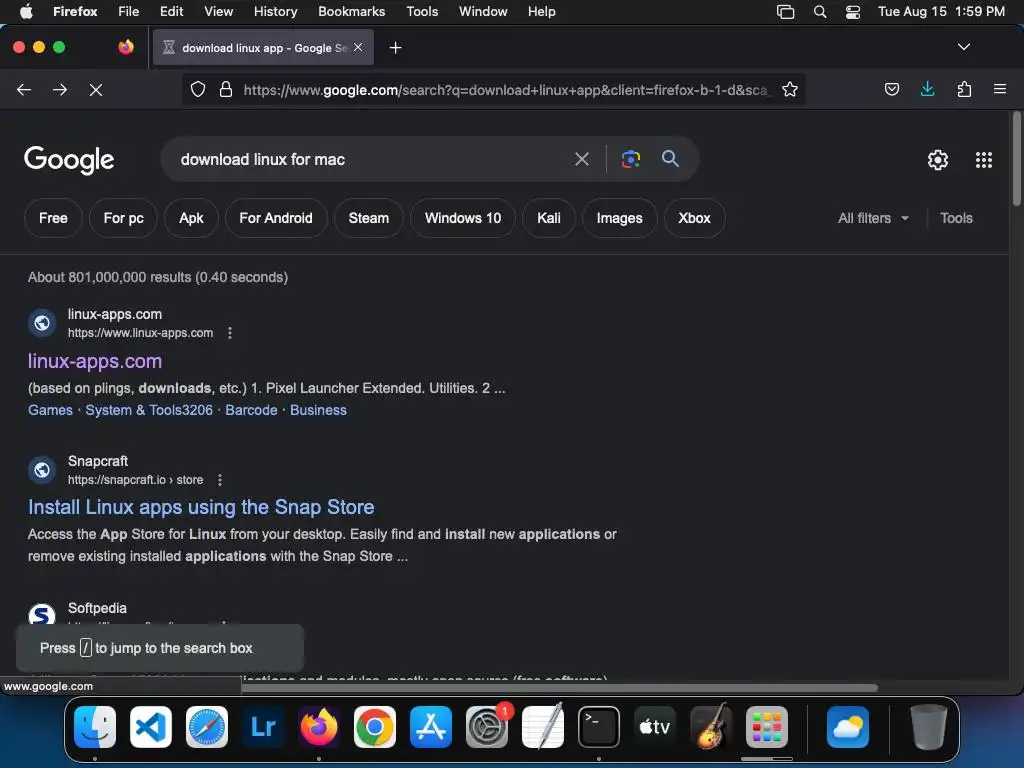Select the Free filter chip

pyautogui.click(x=54, y=218)
